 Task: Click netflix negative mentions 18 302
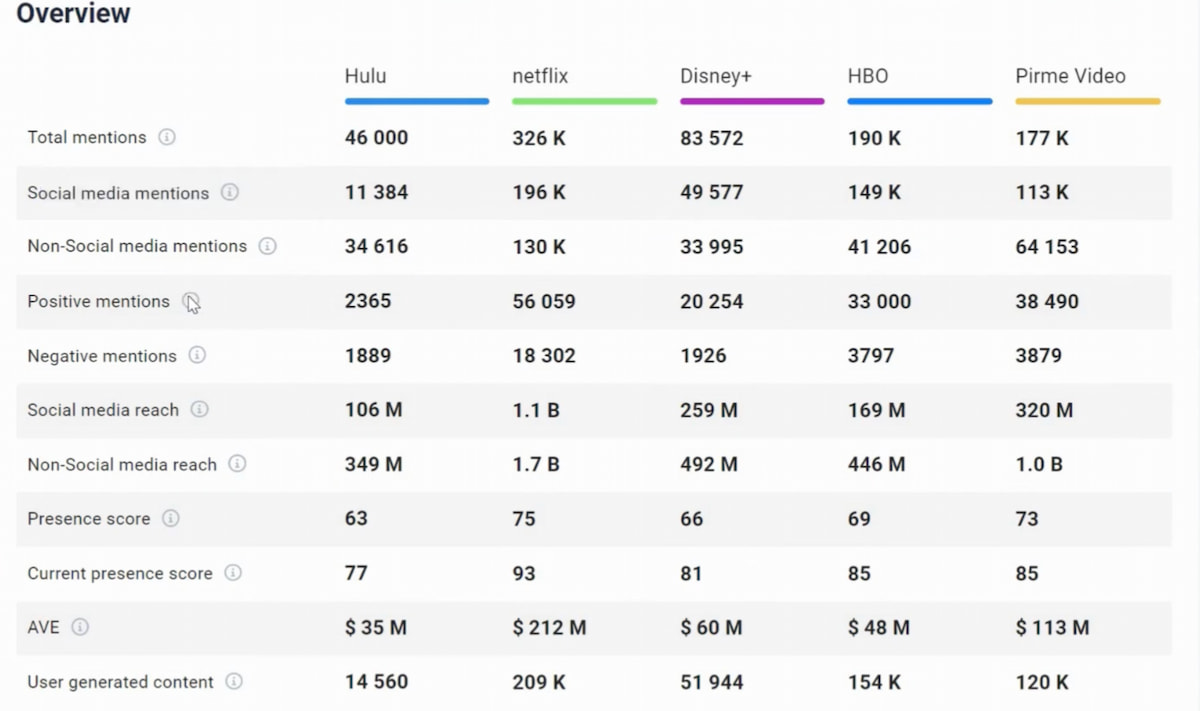coord(544,355)
